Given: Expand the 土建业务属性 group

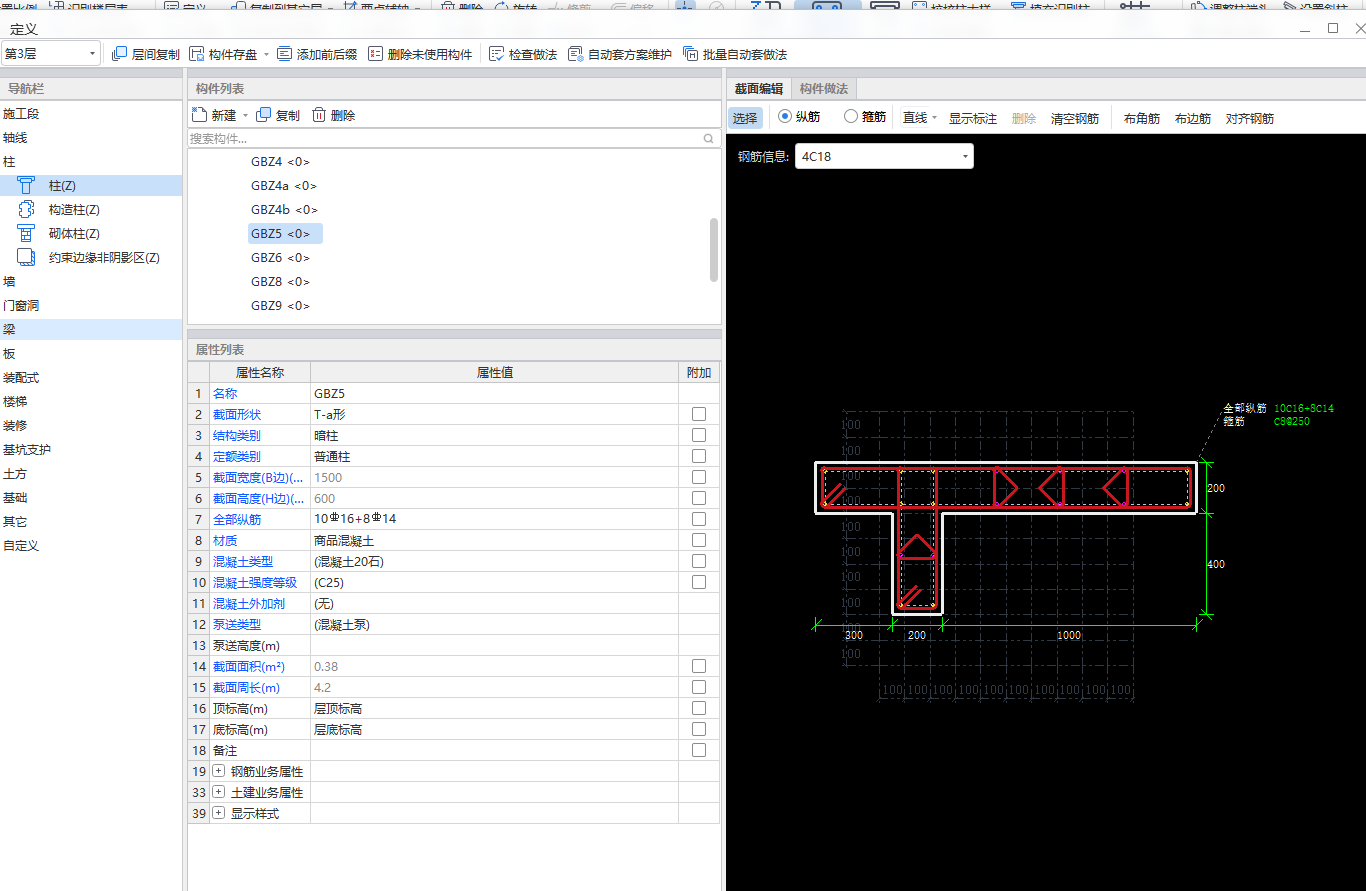Looking at the screenshot, I should point(219,792).
